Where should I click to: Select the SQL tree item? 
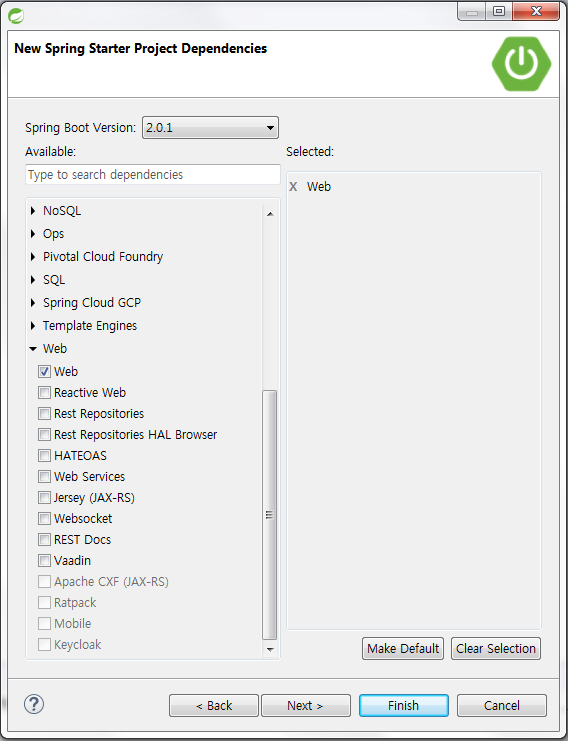click(54, 280)
